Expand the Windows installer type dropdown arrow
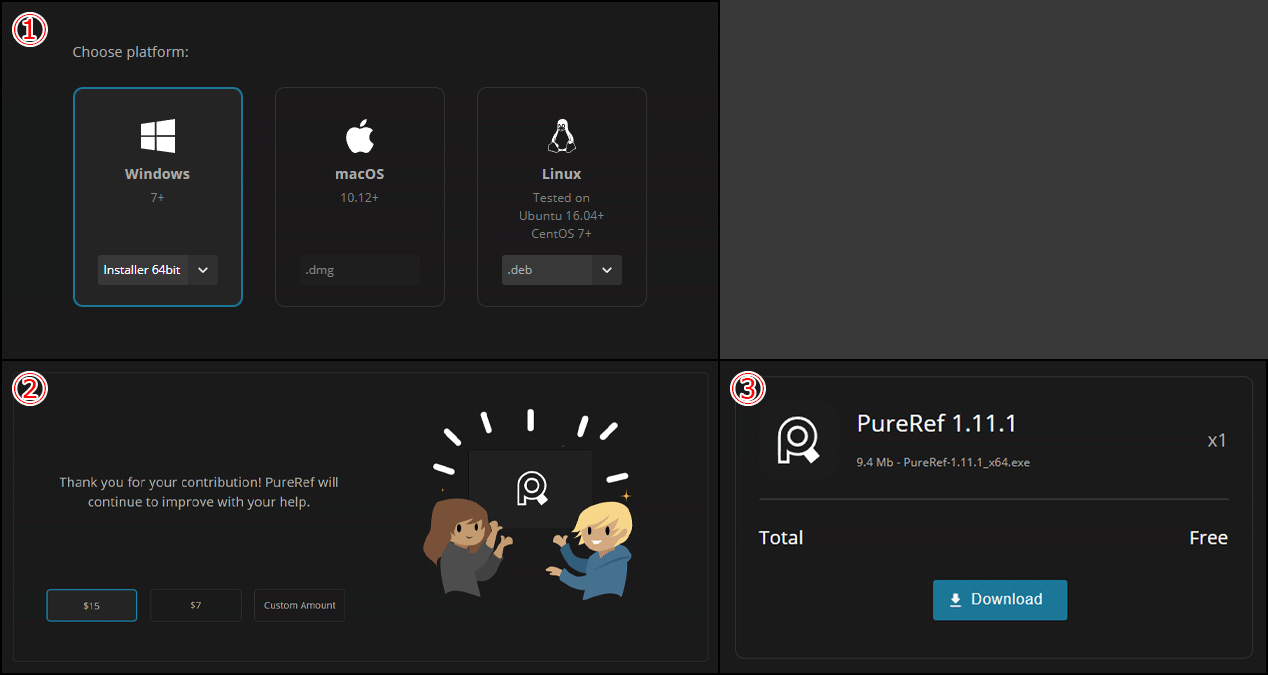Screen dimensions: 1268x675 [x=203, y=270]
